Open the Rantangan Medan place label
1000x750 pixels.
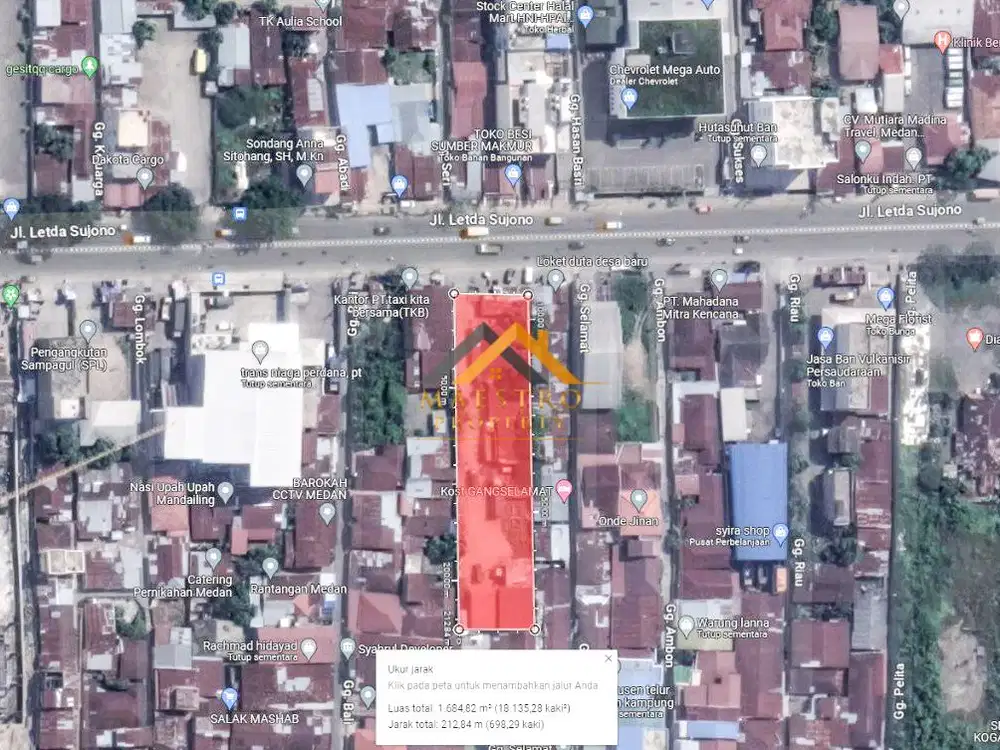(x=270, y=567)
